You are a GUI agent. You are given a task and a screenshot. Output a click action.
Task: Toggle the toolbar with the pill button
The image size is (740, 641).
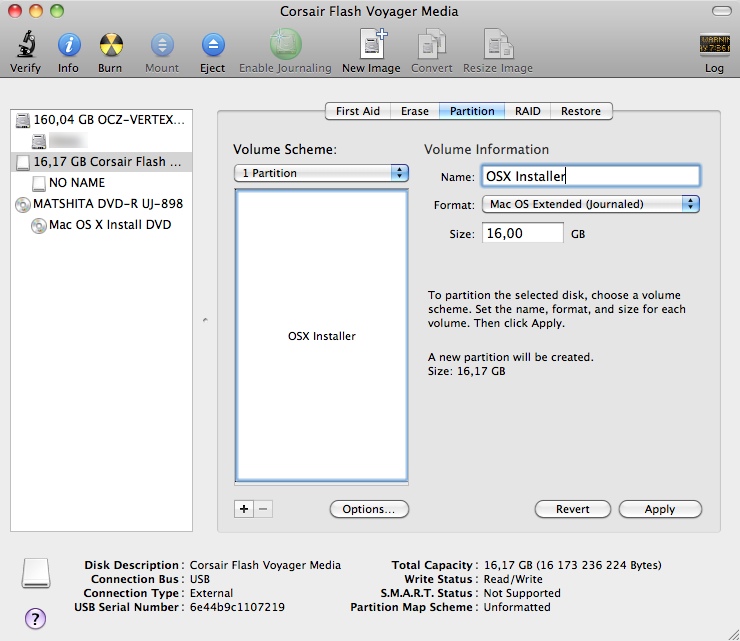click(x=722, y=11)
